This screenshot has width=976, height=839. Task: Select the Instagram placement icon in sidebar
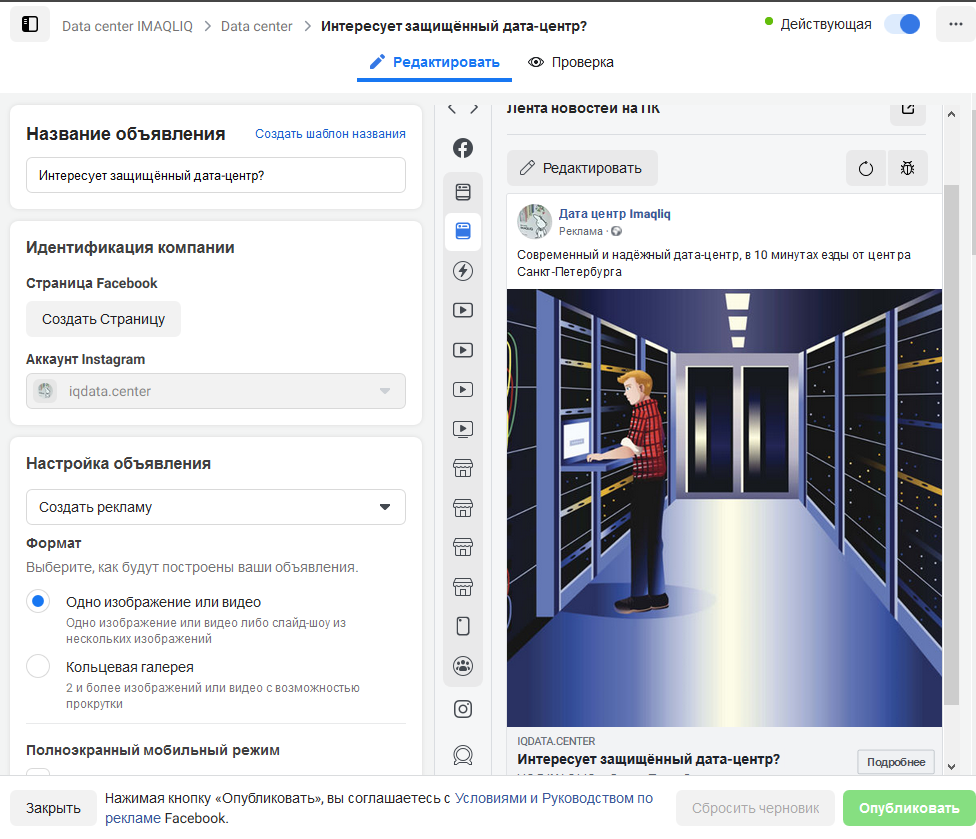click(463, 709)
